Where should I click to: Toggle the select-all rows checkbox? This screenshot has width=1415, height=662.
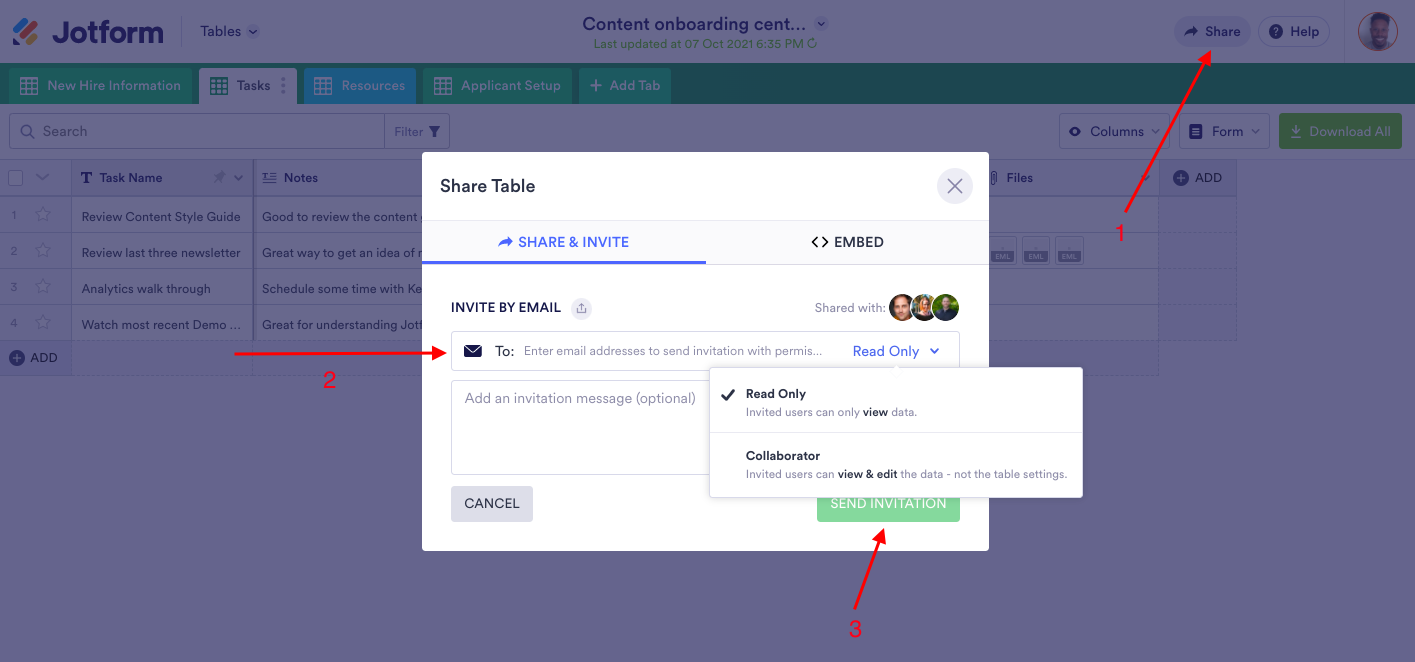[x=16, y=178]
